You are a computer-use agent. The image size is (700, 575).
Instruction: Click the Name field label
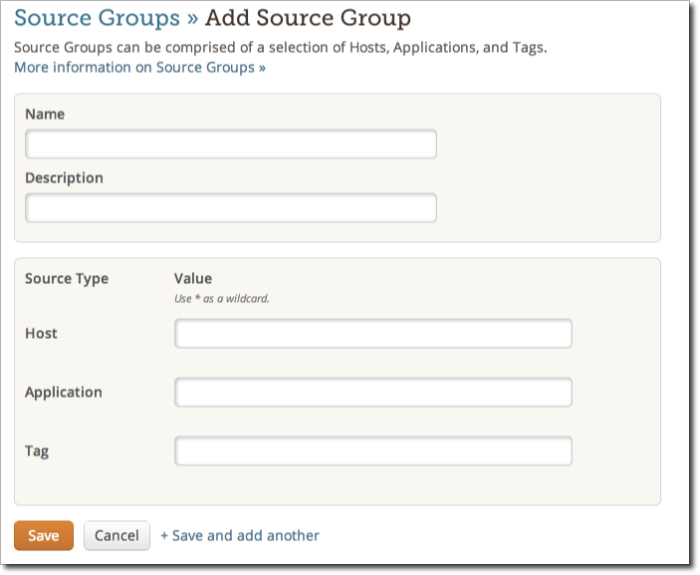point(45,114)
